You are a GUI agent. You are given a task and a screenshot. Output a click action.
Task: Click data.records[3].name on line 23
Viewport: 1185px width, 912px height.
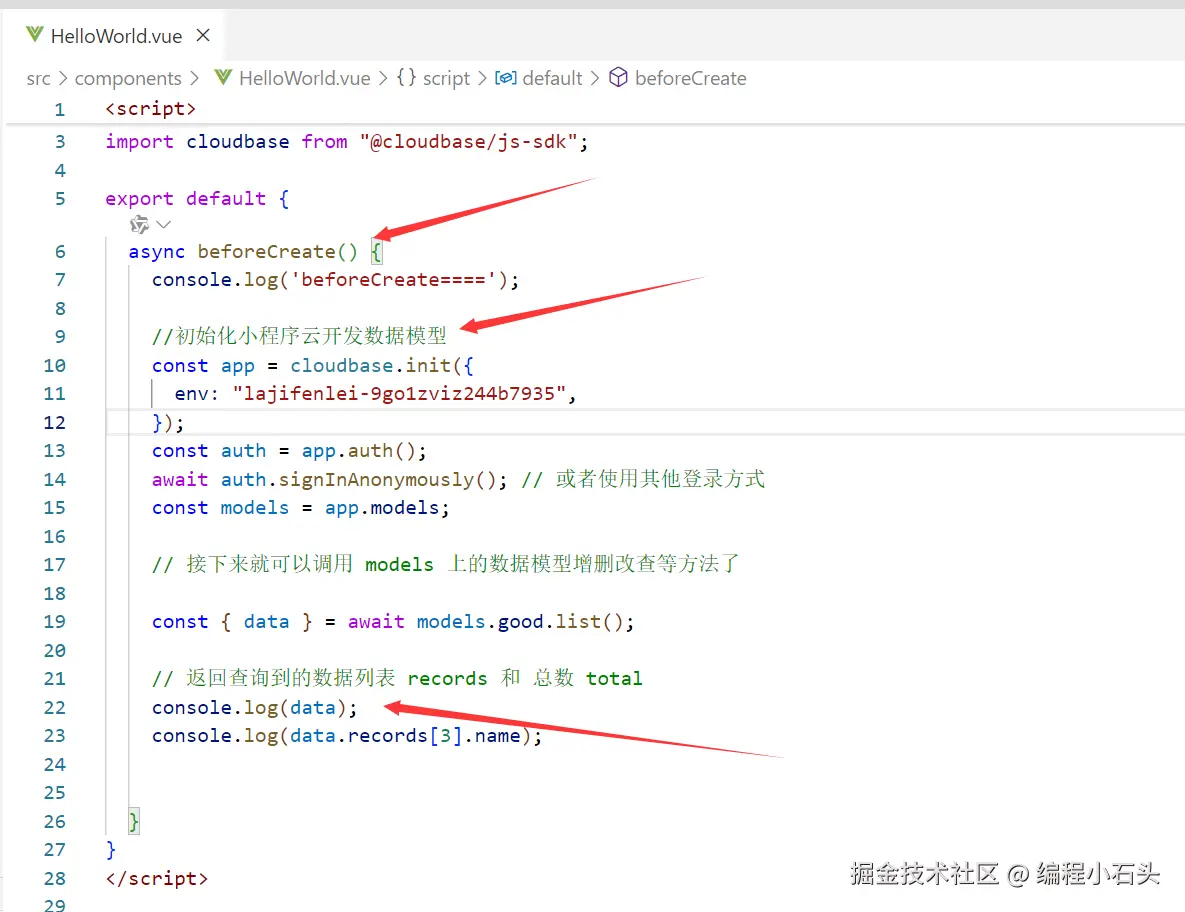[x=405, y=736]
